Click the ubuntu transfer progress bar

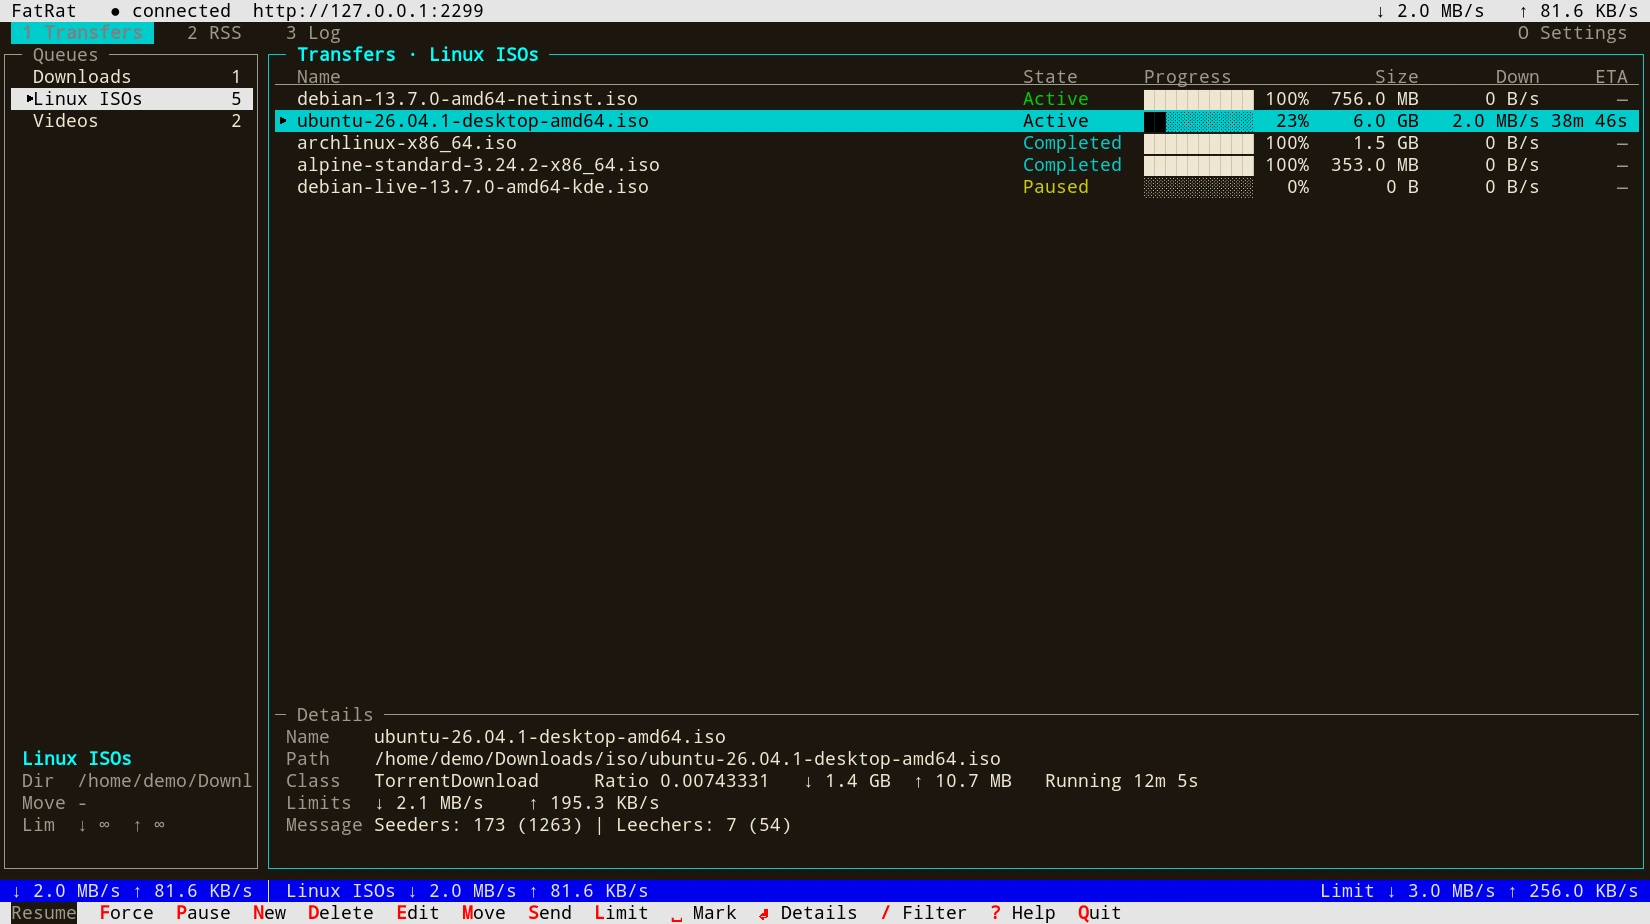1198,121
